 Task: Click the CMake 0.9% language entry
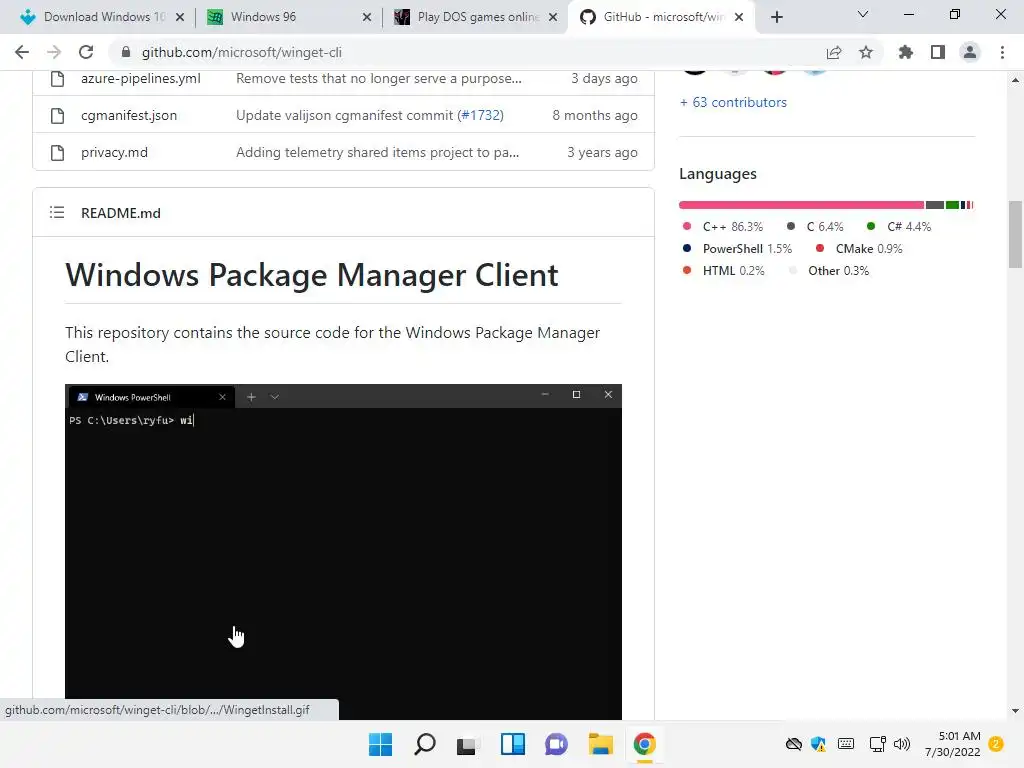point(859,249)
